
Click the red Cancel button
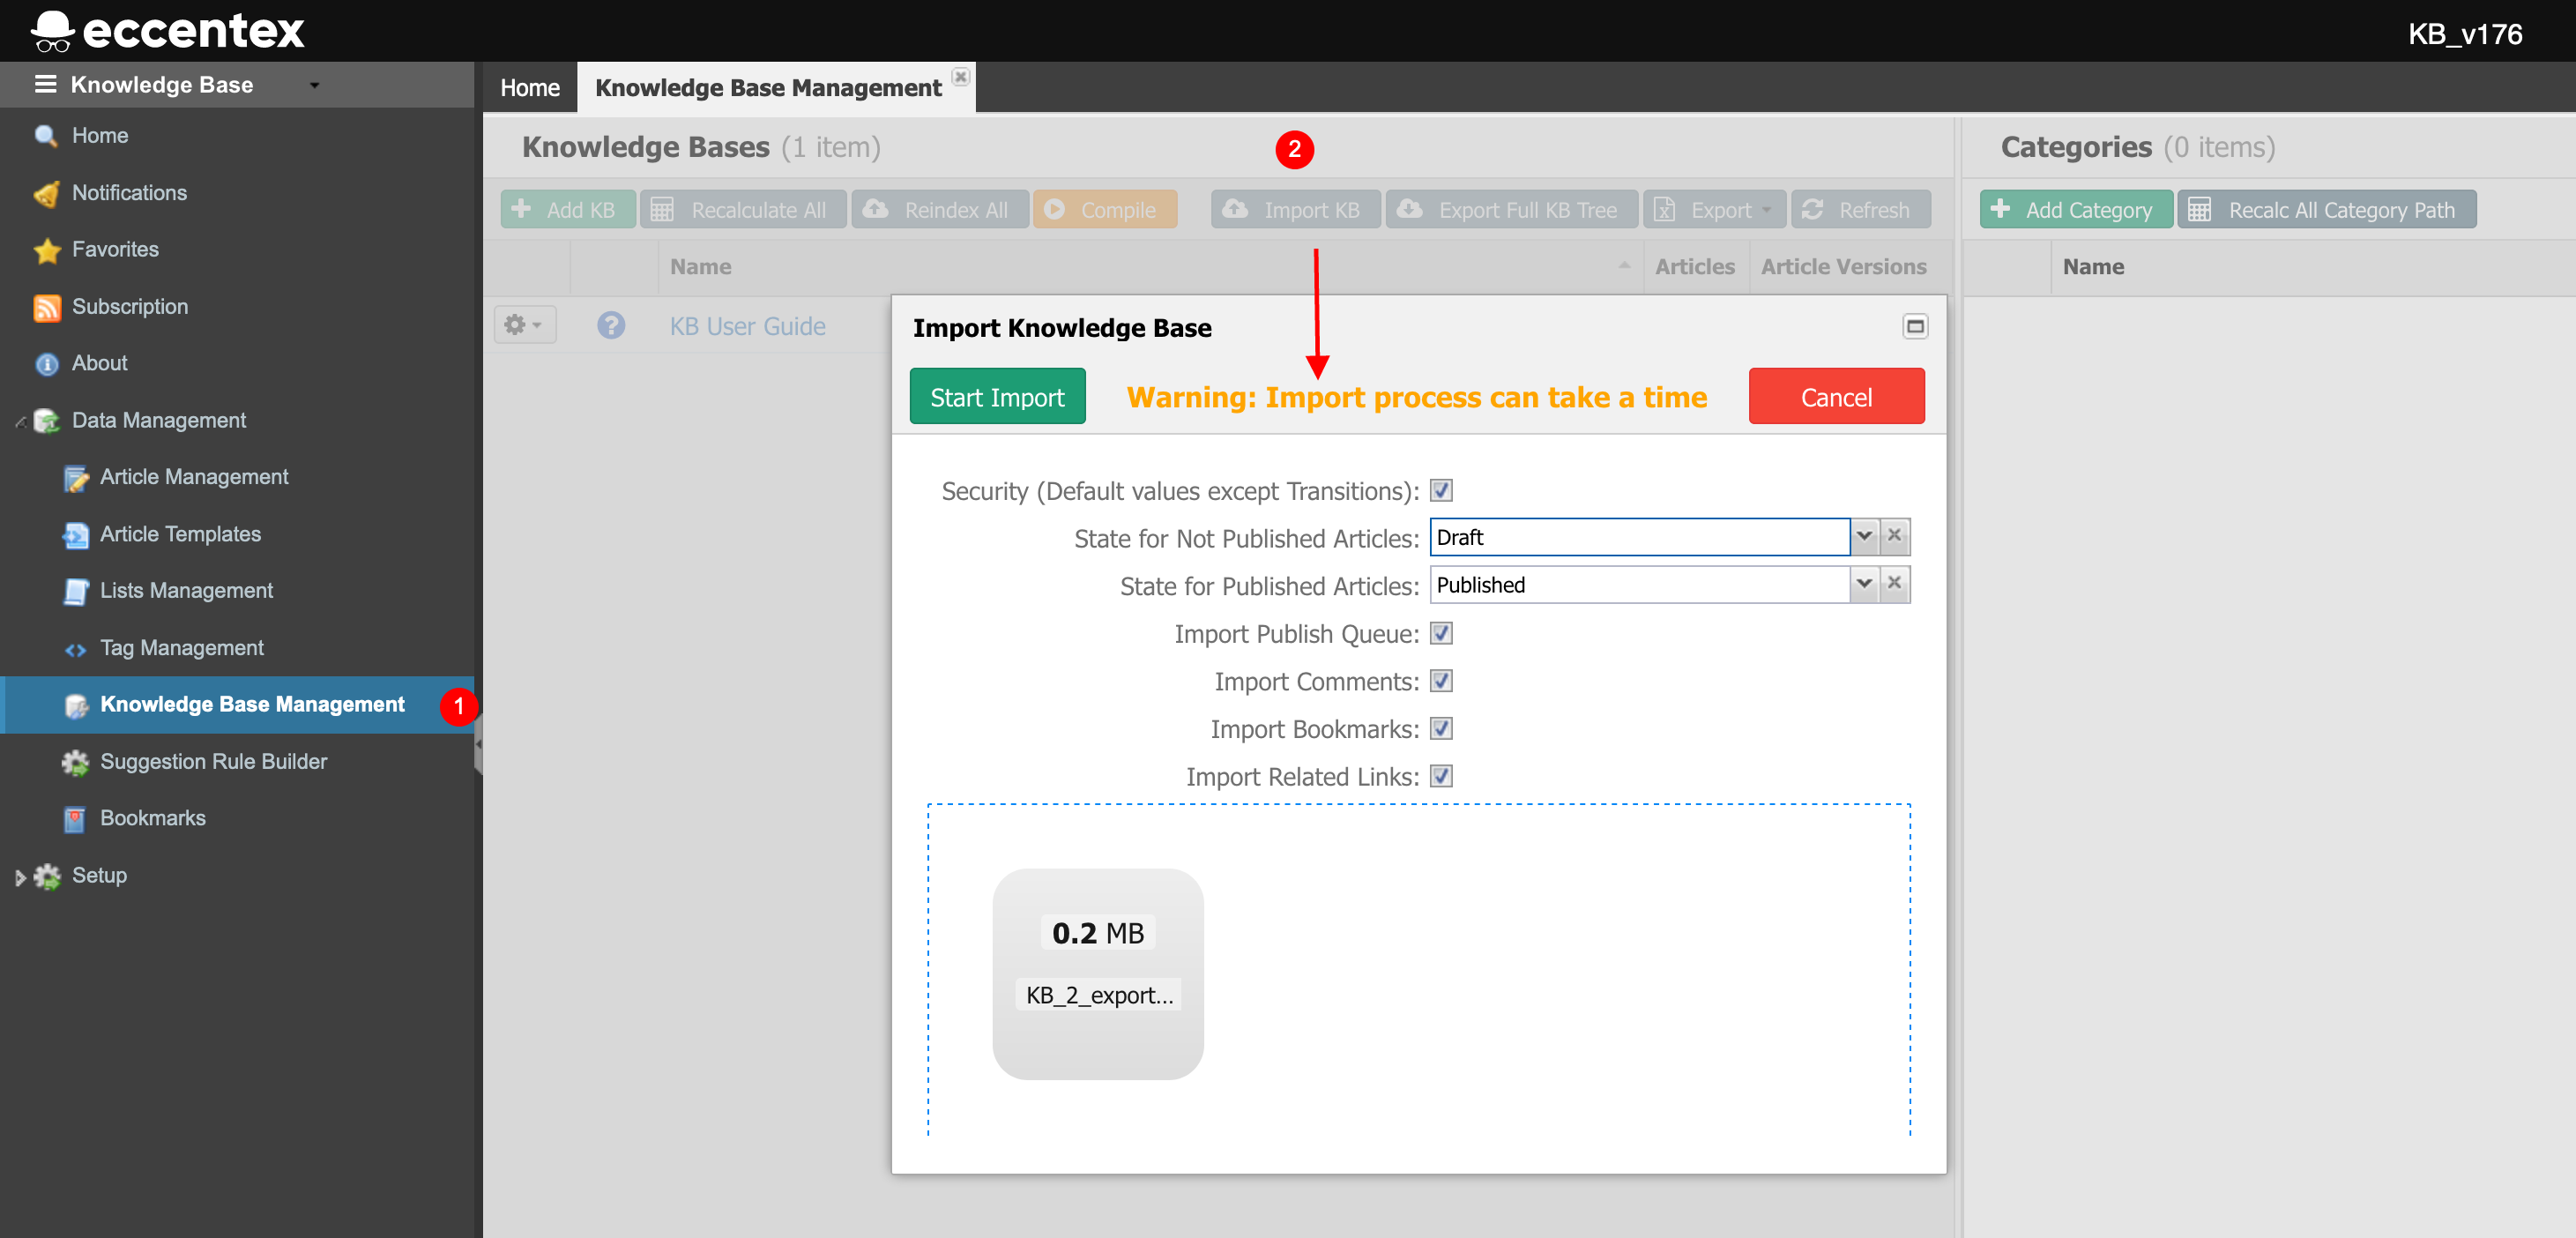pyautogui.click(x=1836, y=397)
